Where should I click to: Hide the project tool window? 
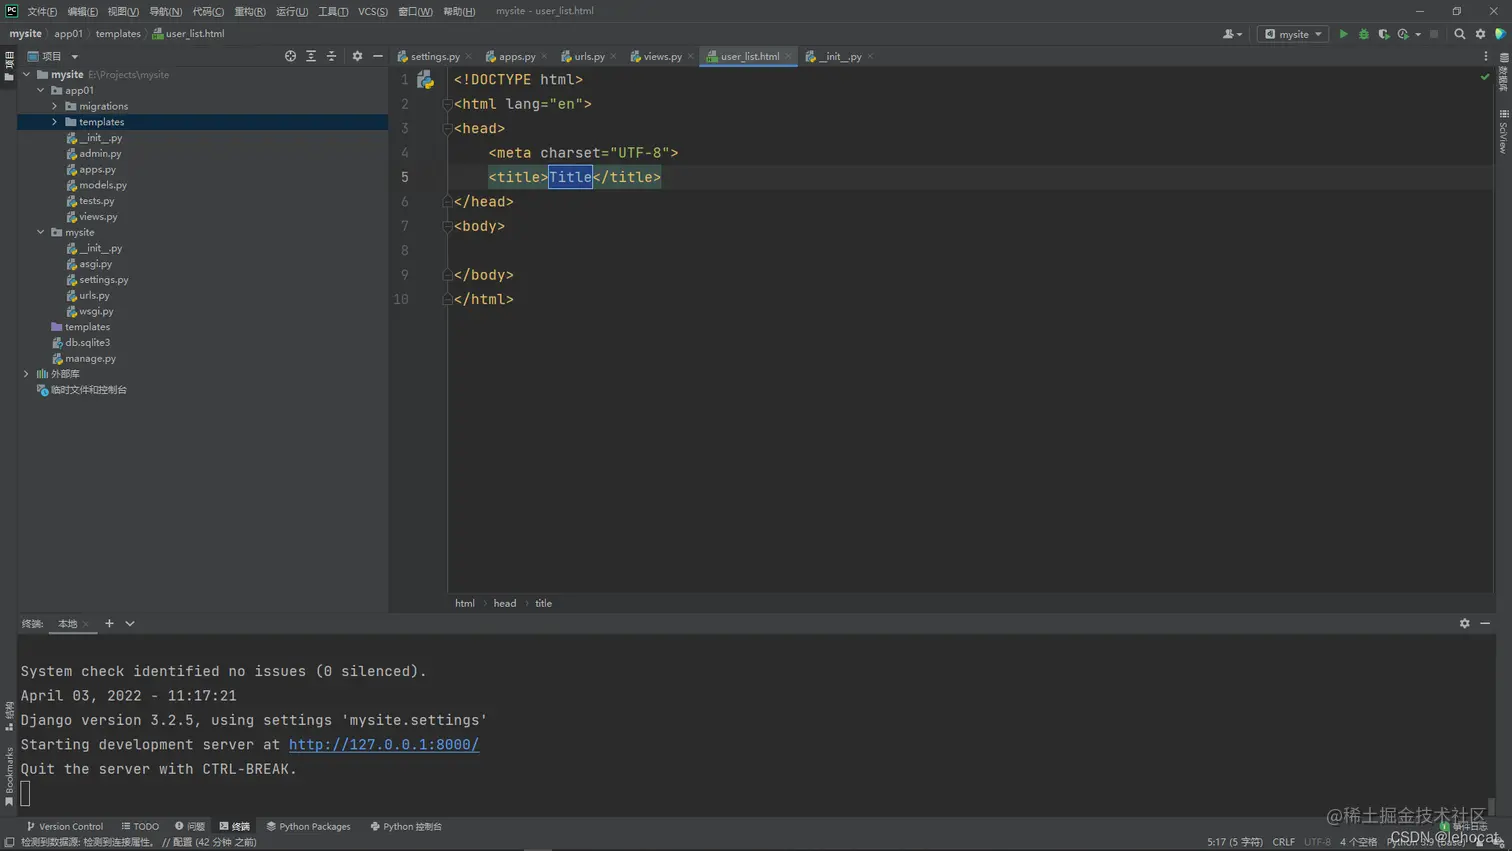378,56
